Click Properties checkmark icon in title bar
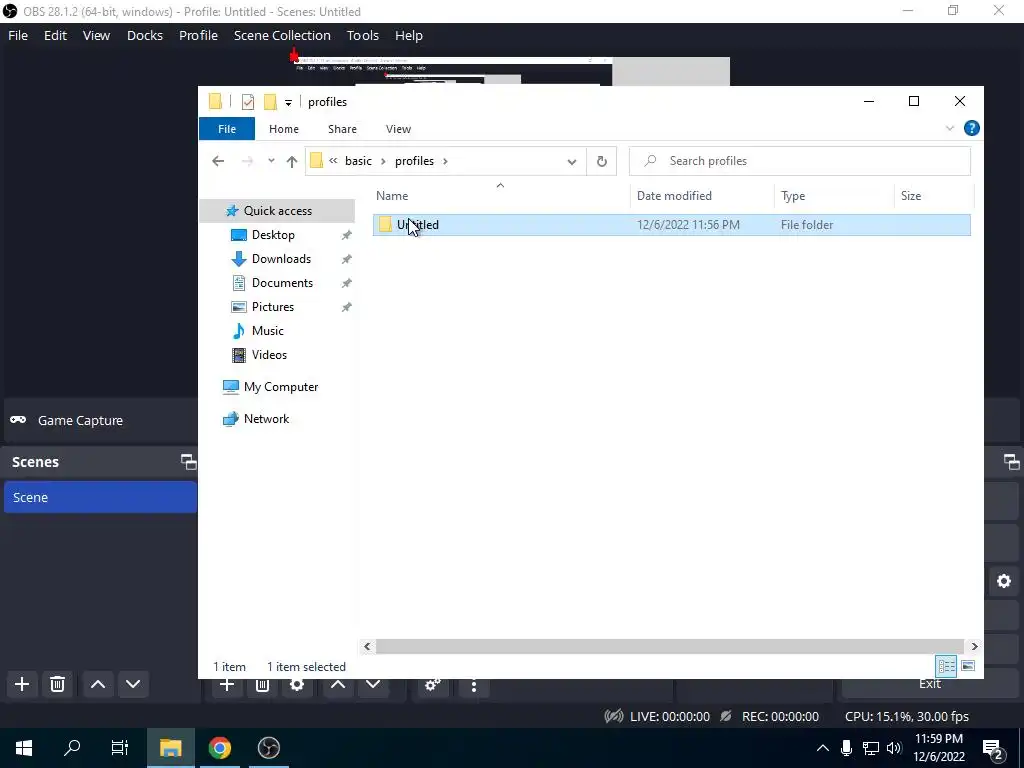Screen dimensions: 1024x768 (x=248, y=102)
